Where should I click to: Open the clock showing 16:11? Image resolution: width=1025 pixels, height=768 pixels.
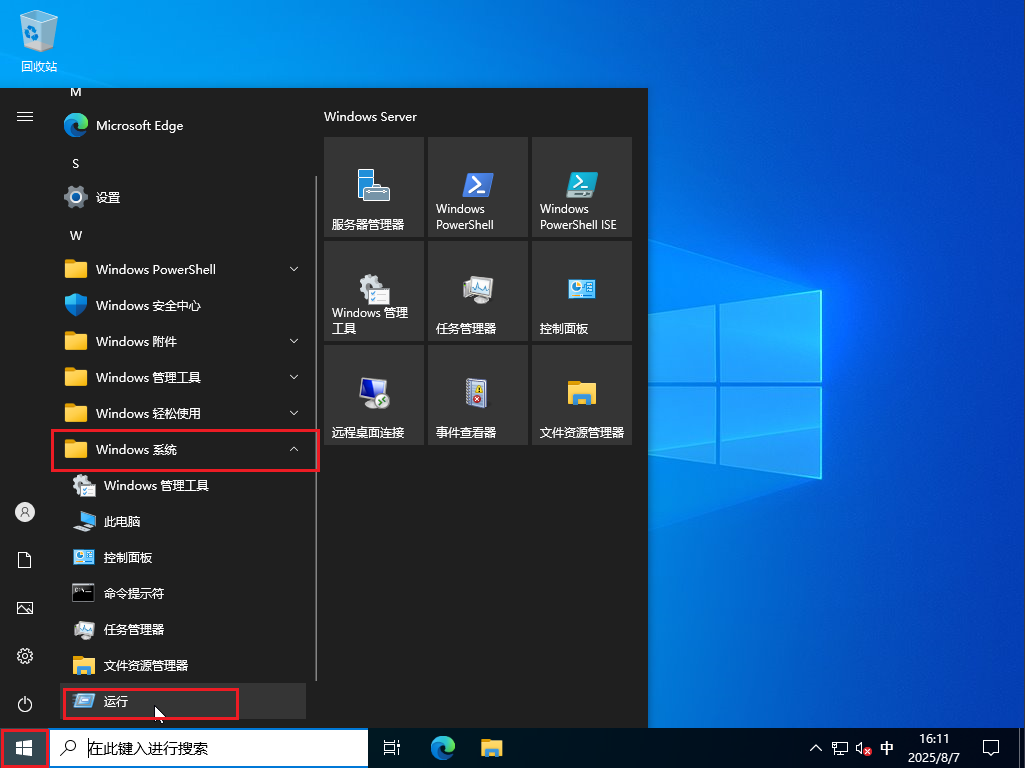coord(933,748)
